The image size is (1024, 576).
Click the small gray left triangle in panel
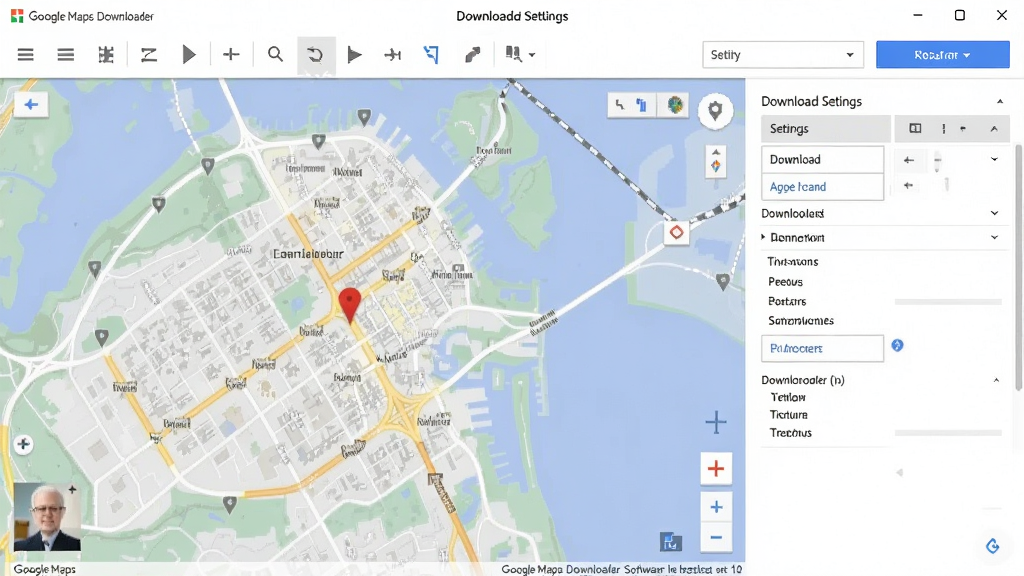pyautogui.click(x=900, y=472)
